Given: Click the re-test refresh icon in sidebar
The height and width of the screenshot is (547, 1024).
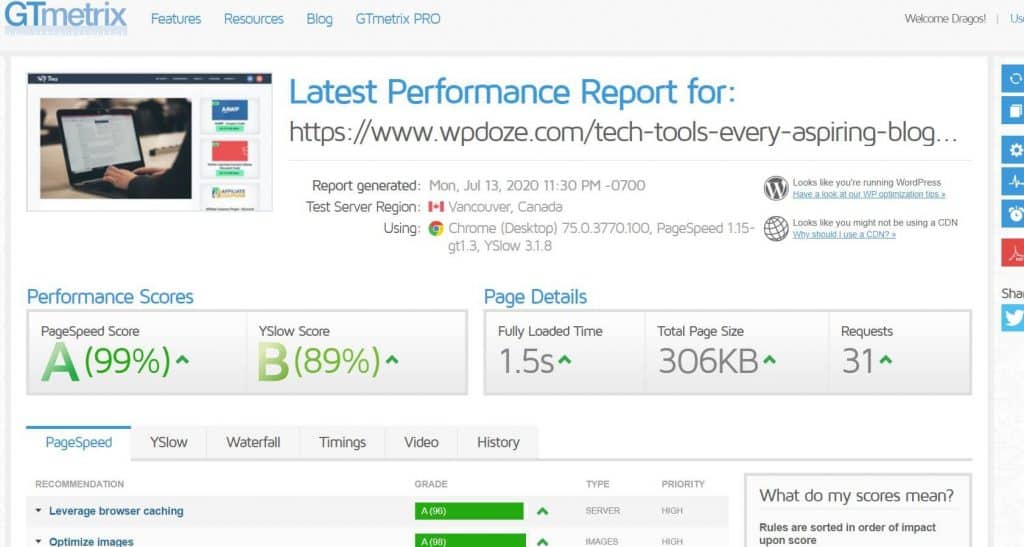Looking at the screenshot, I should pyautogui.click(x=1014, y=78).
